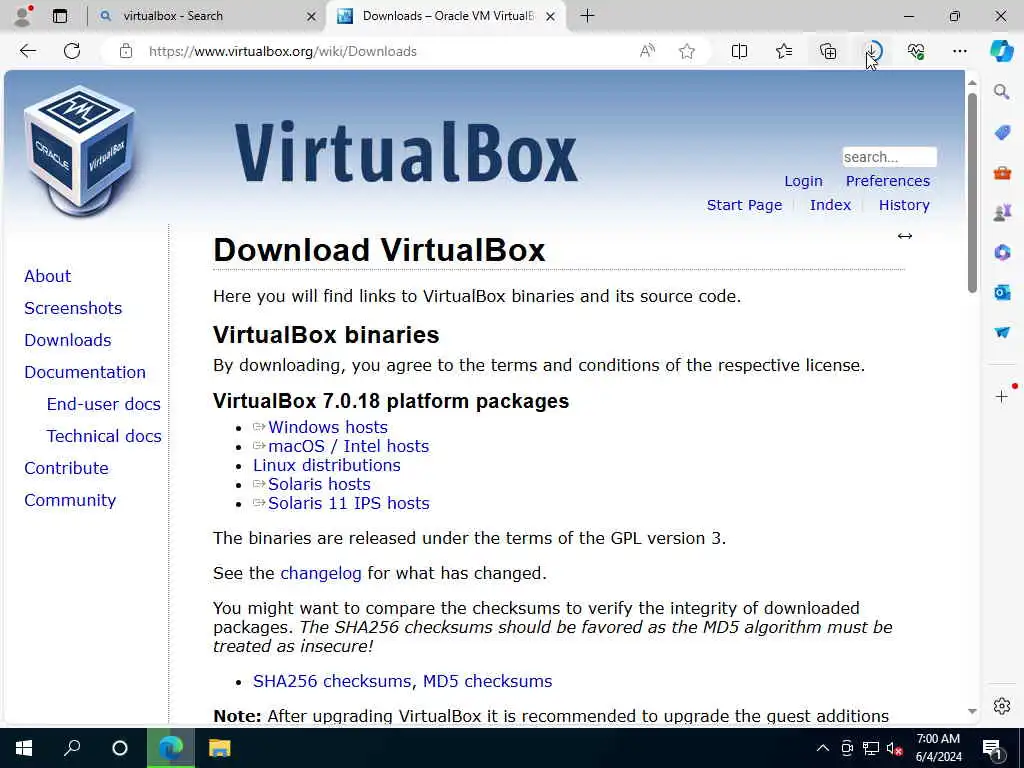This screenshot has width=1024, height=768.
Task: Add this page to favorites star
Action: [686, 51]
